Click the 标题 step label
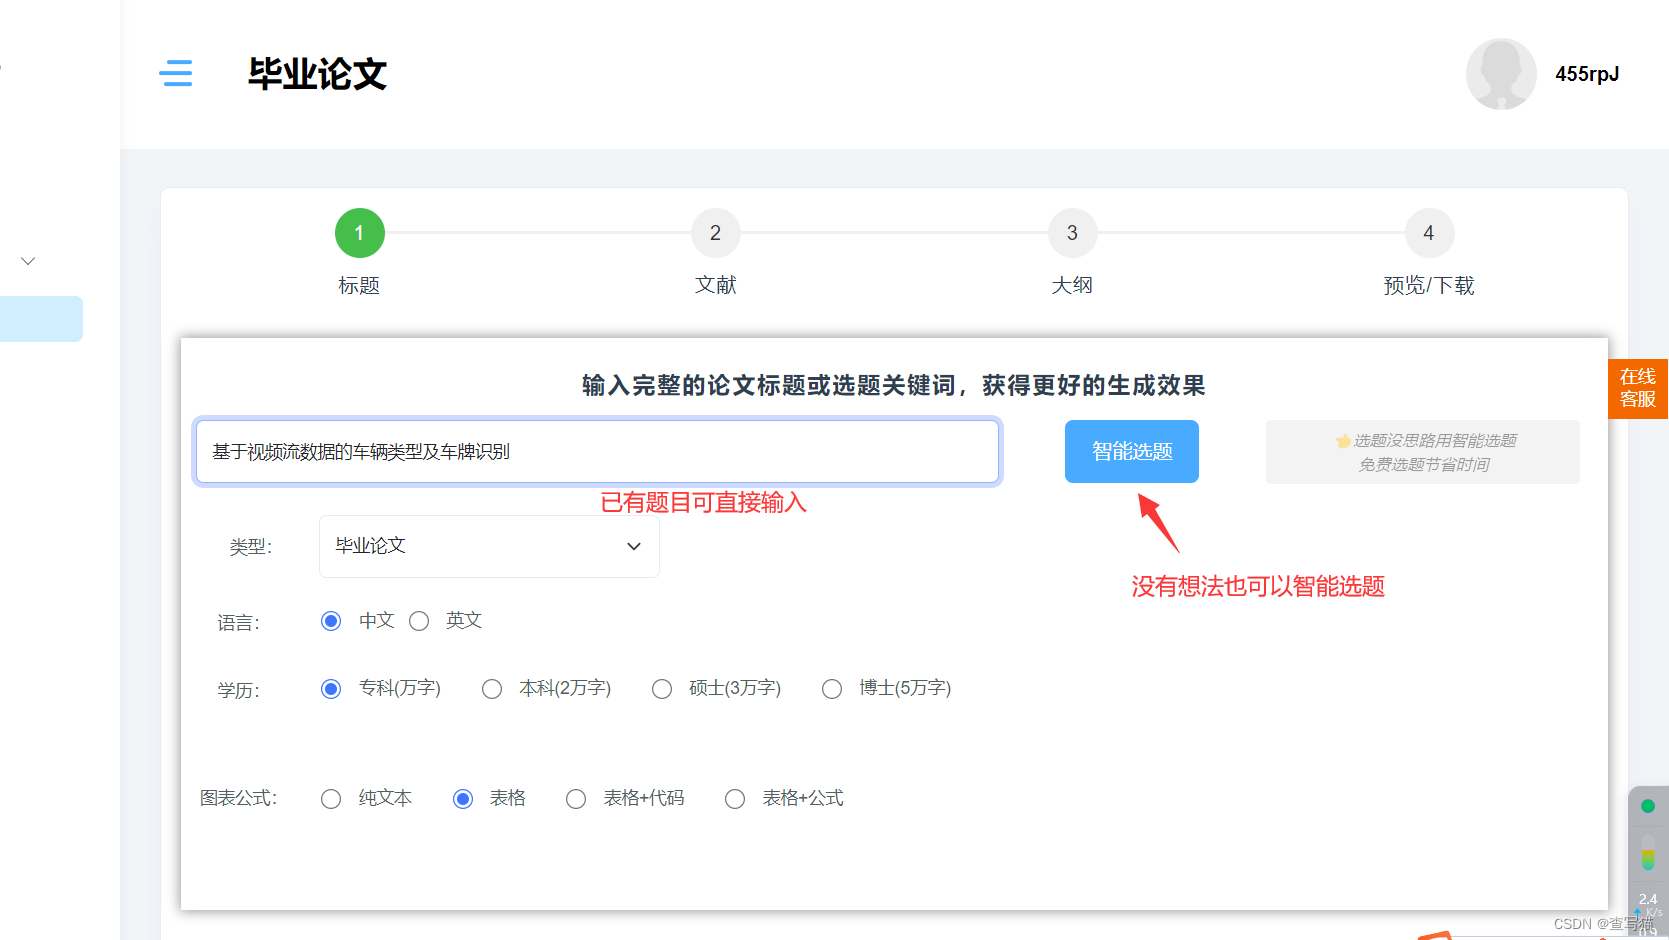Image resolution: width=1669 pixels, height=940 pixels. click(359, 286)
